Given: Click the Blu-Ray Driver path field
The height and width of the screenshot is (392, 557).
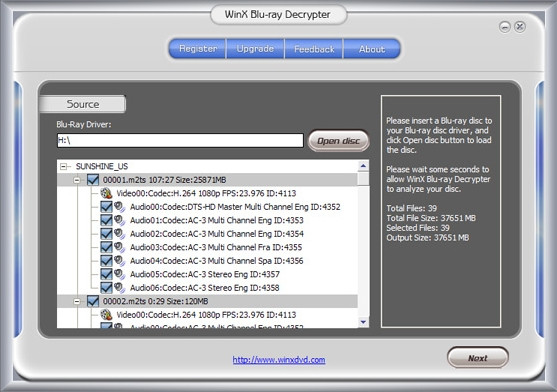Looking at the screenshot, I should 180,140.
